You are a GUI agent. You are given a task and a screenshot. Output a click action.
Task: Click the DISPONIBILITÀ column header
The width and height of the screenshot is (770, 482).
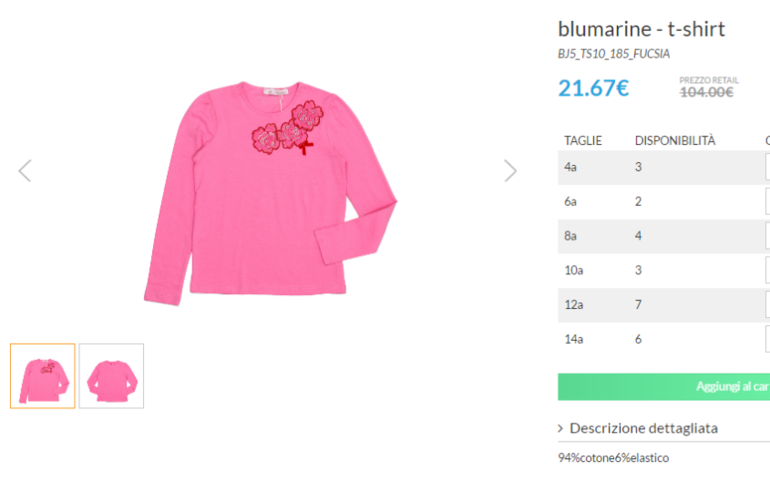[x=675, y=140]
